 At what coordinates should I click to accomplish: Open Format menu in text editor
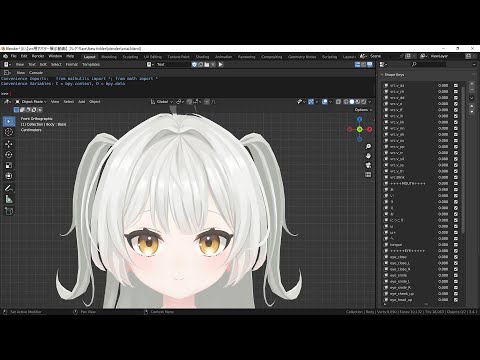pyautogui.click(x=72, y=64)
